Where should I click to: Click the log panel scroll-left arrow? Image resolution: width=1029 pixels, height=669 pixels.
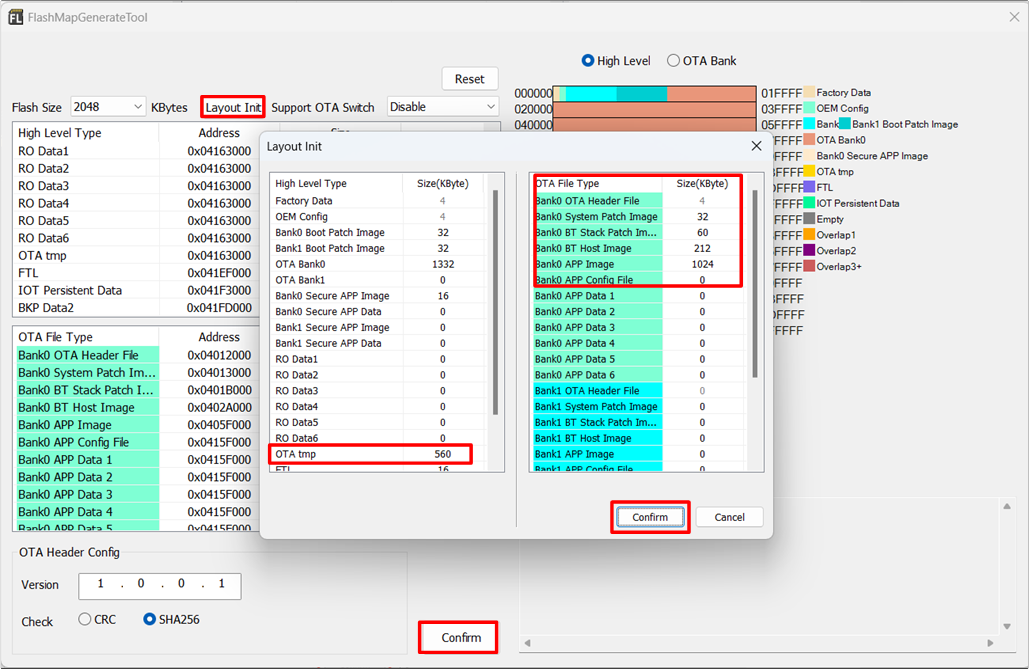[527, 643]
